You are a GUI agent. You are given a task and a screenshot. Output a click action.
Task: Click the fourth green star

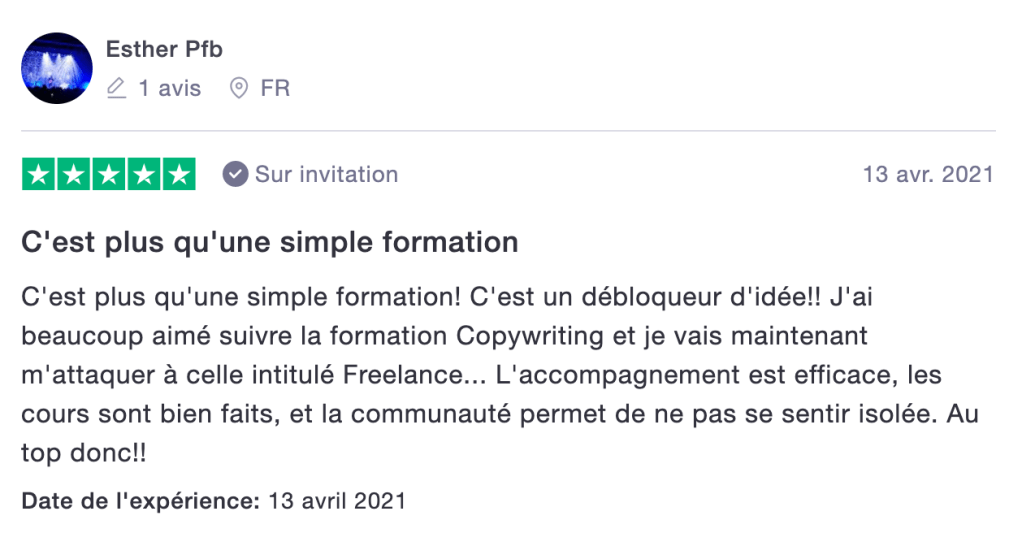[144, 175]
